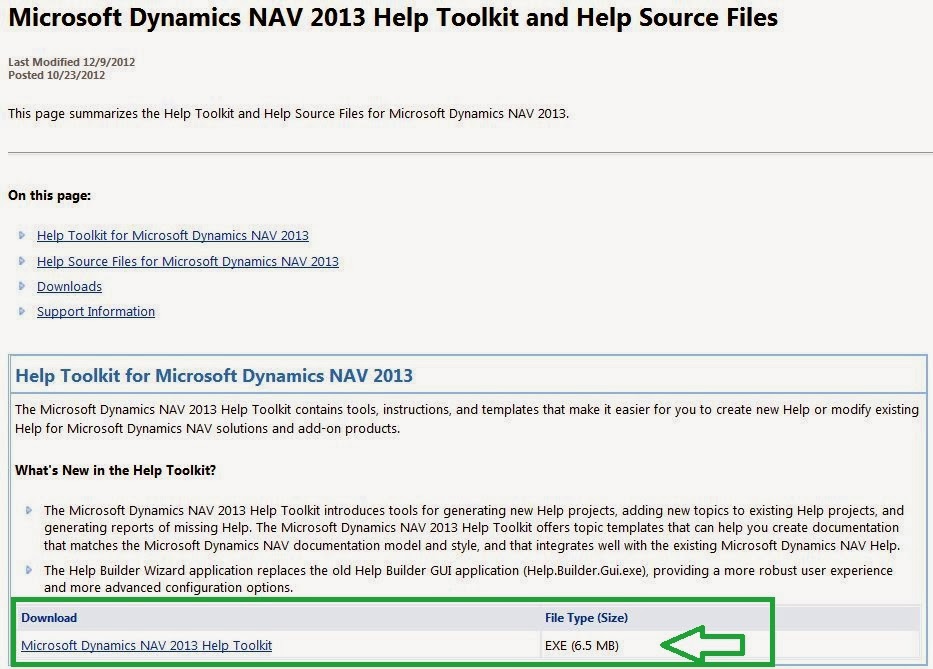The image size is (933, 669).
Task: Click the 'File Type (Size)' column header
Action: [586, 618]
